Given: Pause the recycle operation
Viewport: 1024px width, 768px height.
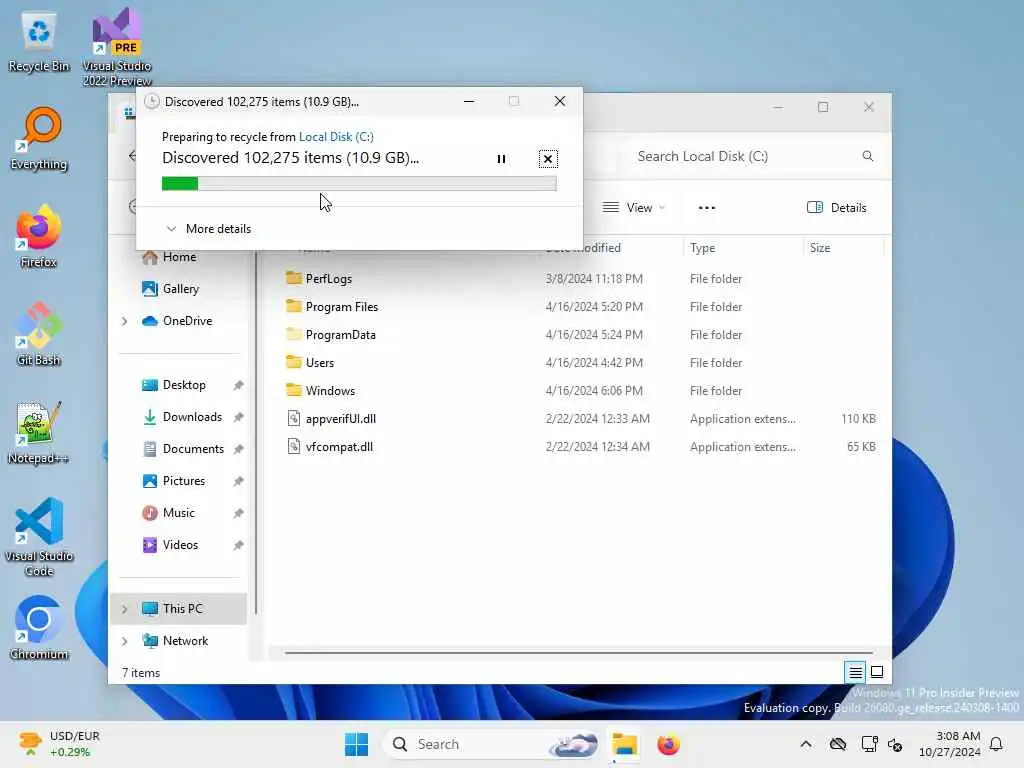Looking at the screenshot, I should [501, 159].
